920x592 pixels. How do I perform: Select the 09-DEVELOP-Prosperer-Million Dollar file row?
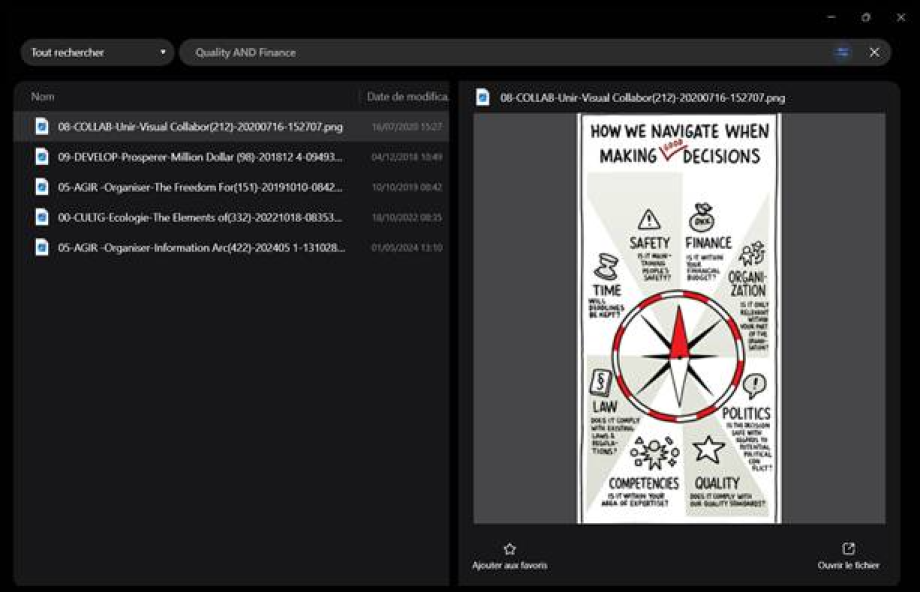(200, 157)
